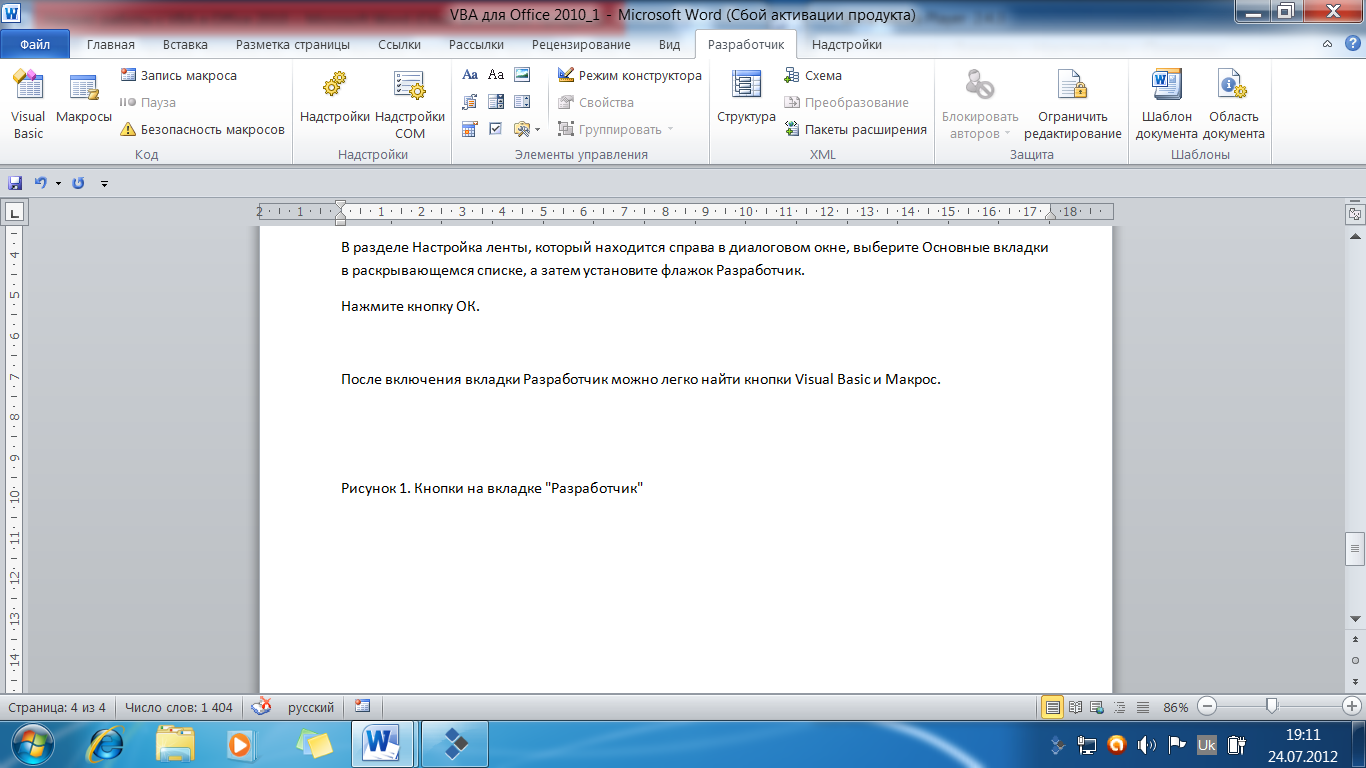Save document via quick access toolbar
This screenshot has height=768, width=1366.
15,183
